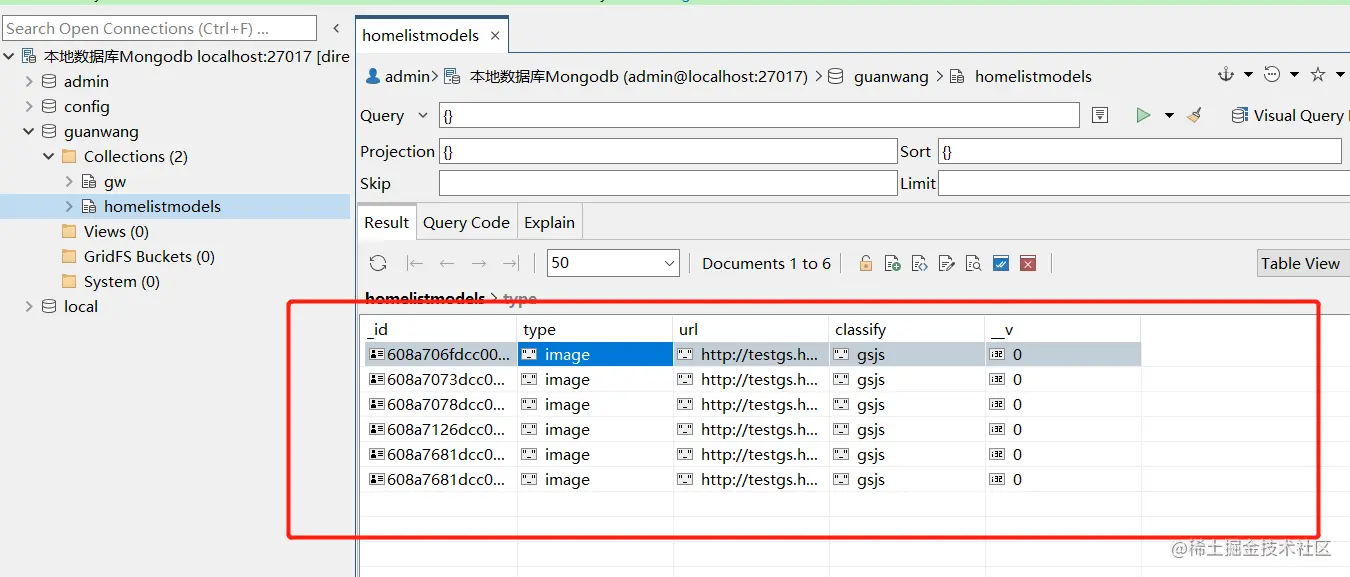Open the run query options dropdown arrow
The width and height of the screenshot is (1350, 577).
[x=1169, y=116]
